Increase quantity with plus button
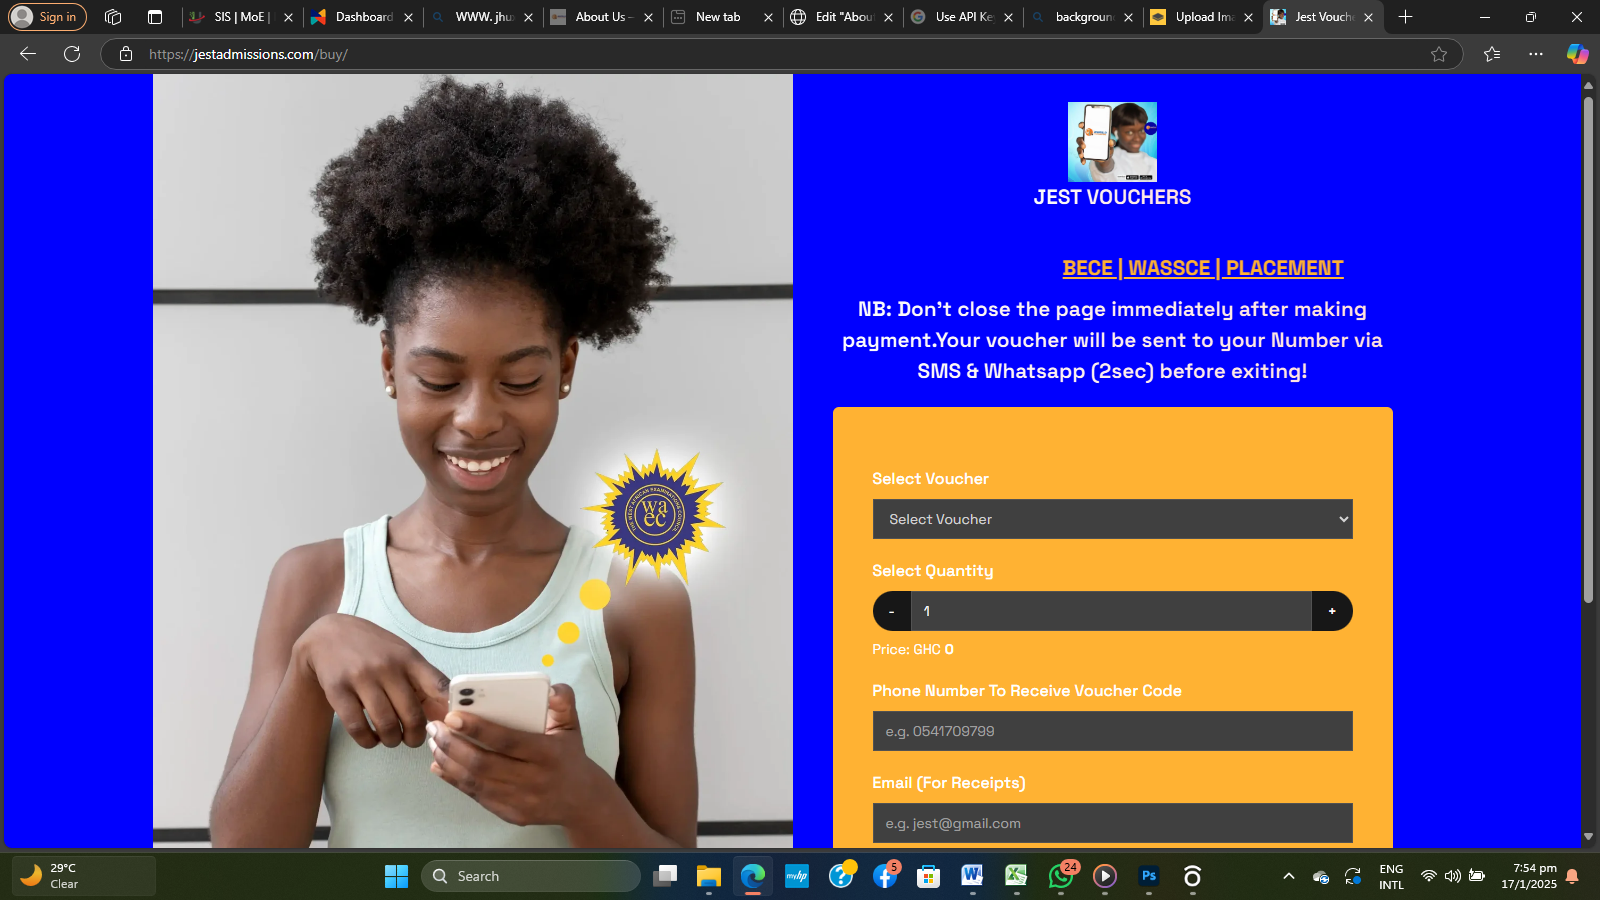The width and height of the screenshot is (1600, 900). pos(1332,611)
